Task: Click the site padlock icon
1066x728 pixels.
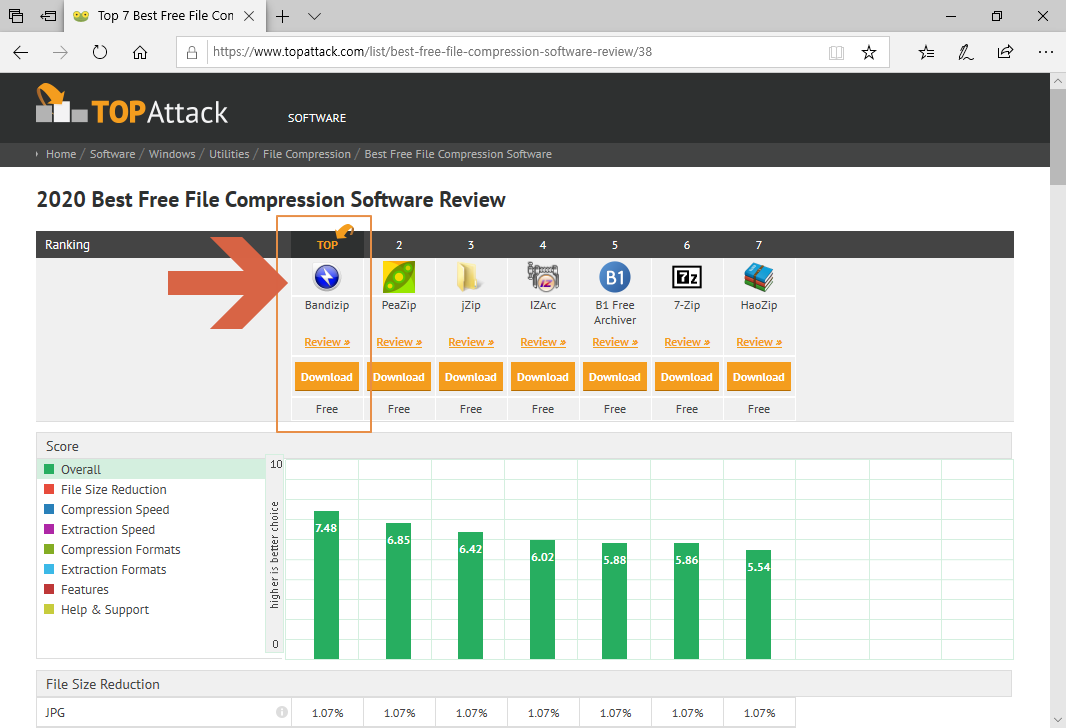Action: 192,52
